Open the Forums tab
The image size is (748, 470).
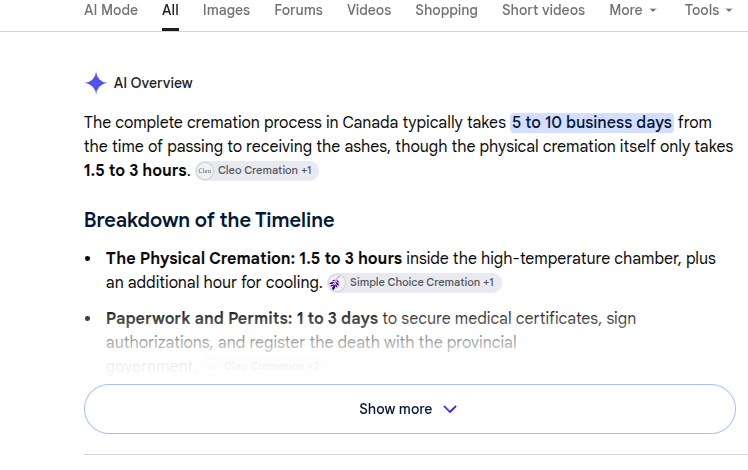[298, 10]
